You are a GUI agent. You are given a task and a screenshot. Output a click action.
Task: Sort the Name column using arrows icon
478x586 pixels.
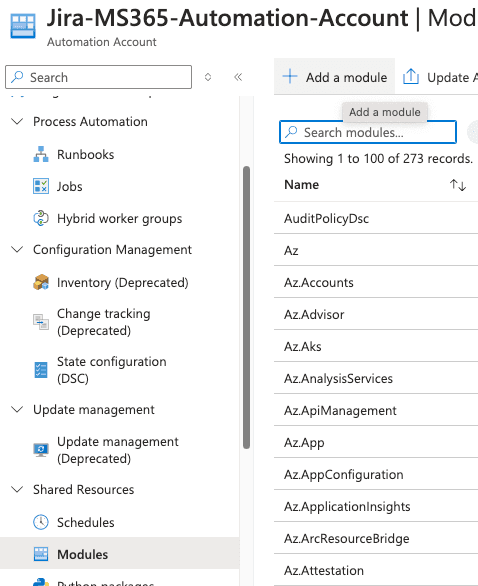point(457,185)
